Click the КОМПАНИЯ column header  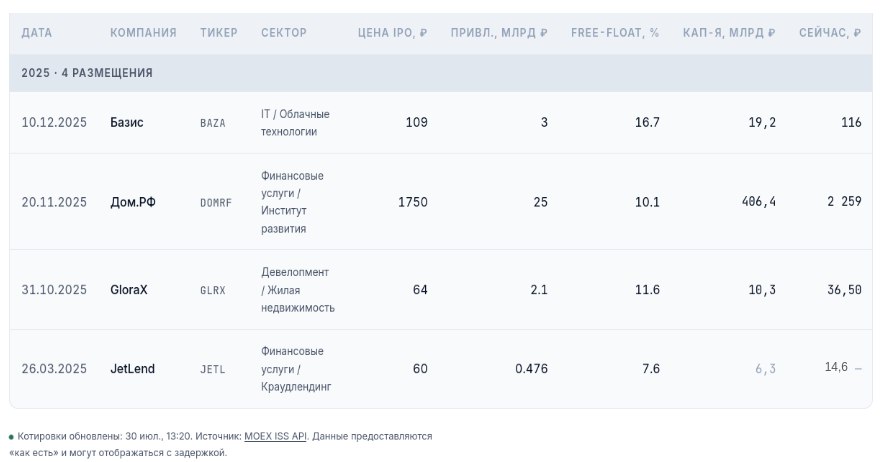tap(143, 33)
